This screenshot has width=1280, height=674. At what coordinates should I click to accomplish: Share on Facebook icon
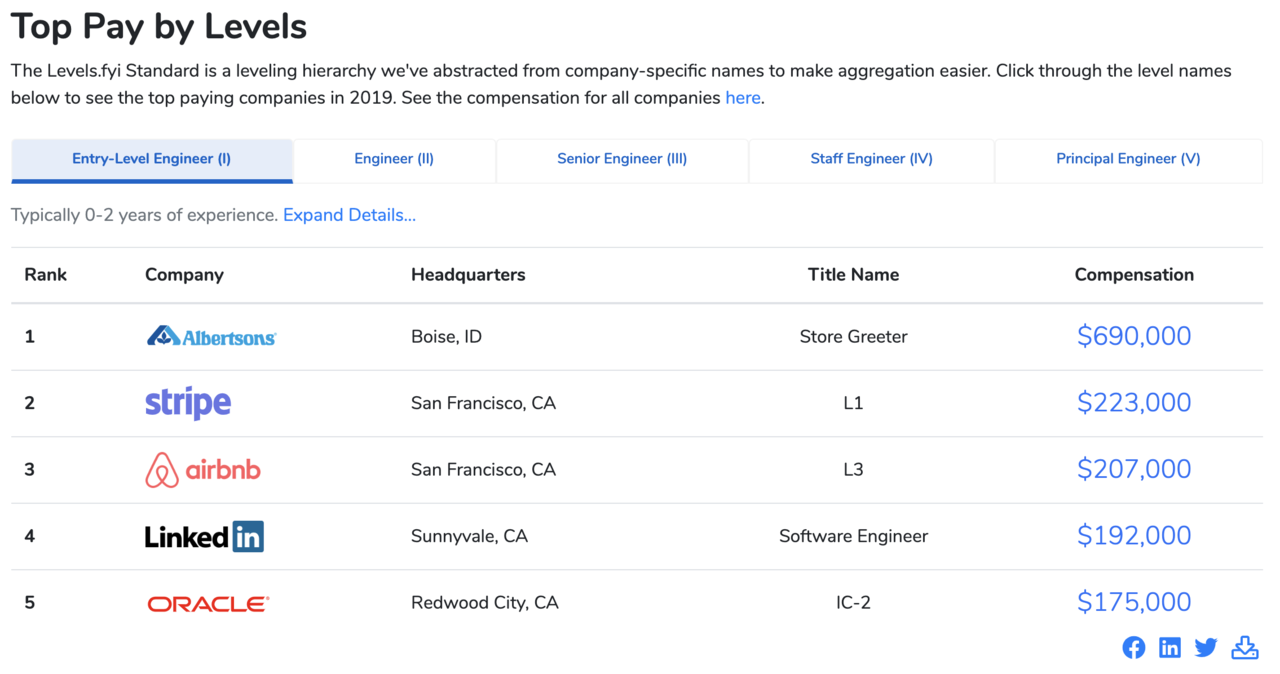(1133, 647)
